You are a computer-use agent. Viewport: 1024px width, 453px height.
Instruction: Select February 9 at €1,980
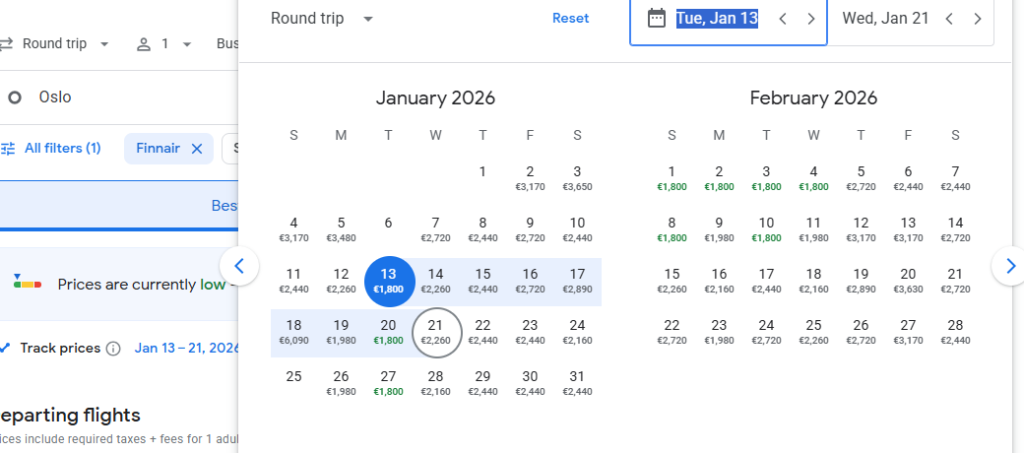click(x=719, y=229)
